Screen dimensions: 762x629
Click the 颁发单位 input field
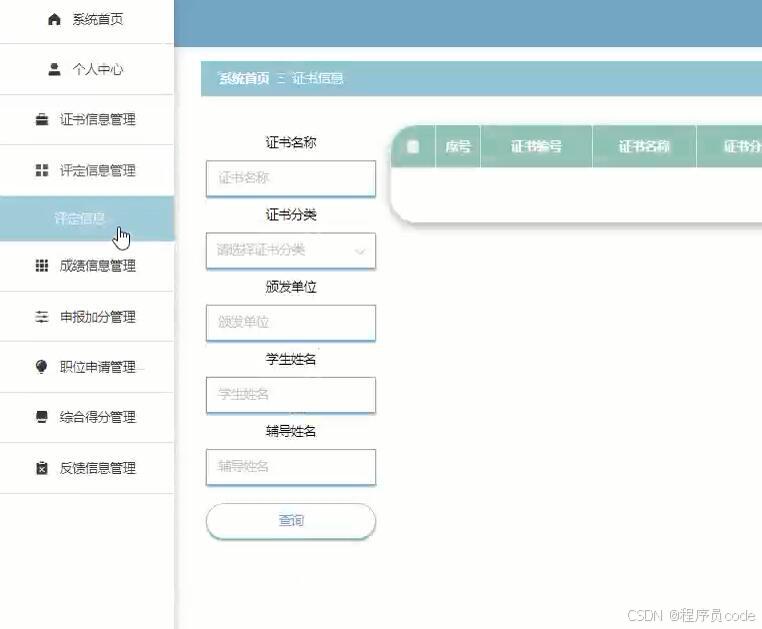291,323
